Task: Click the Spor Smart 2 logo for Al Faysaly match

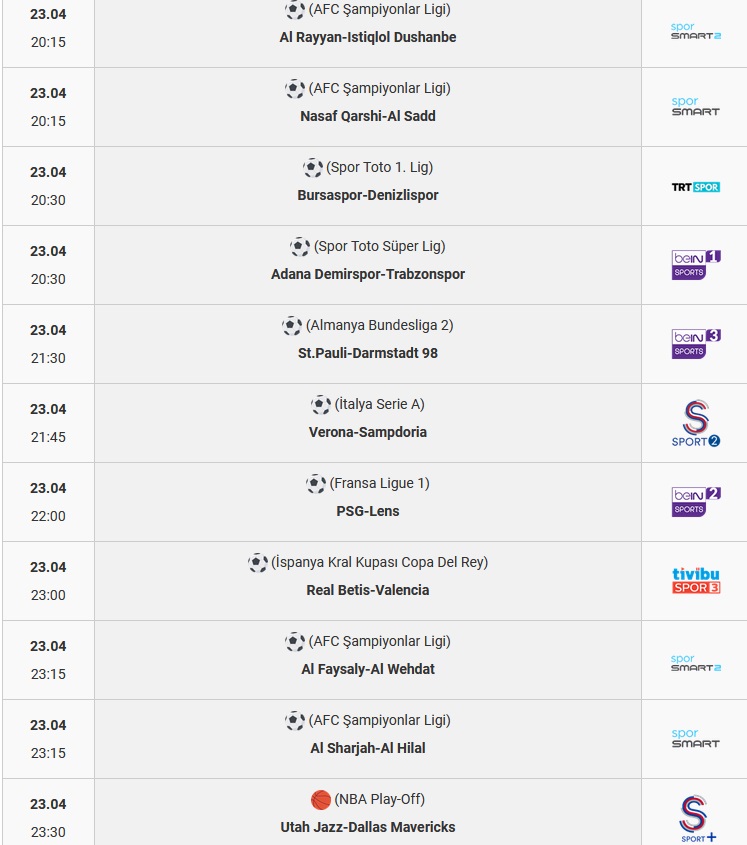Action: coord(695,663)
